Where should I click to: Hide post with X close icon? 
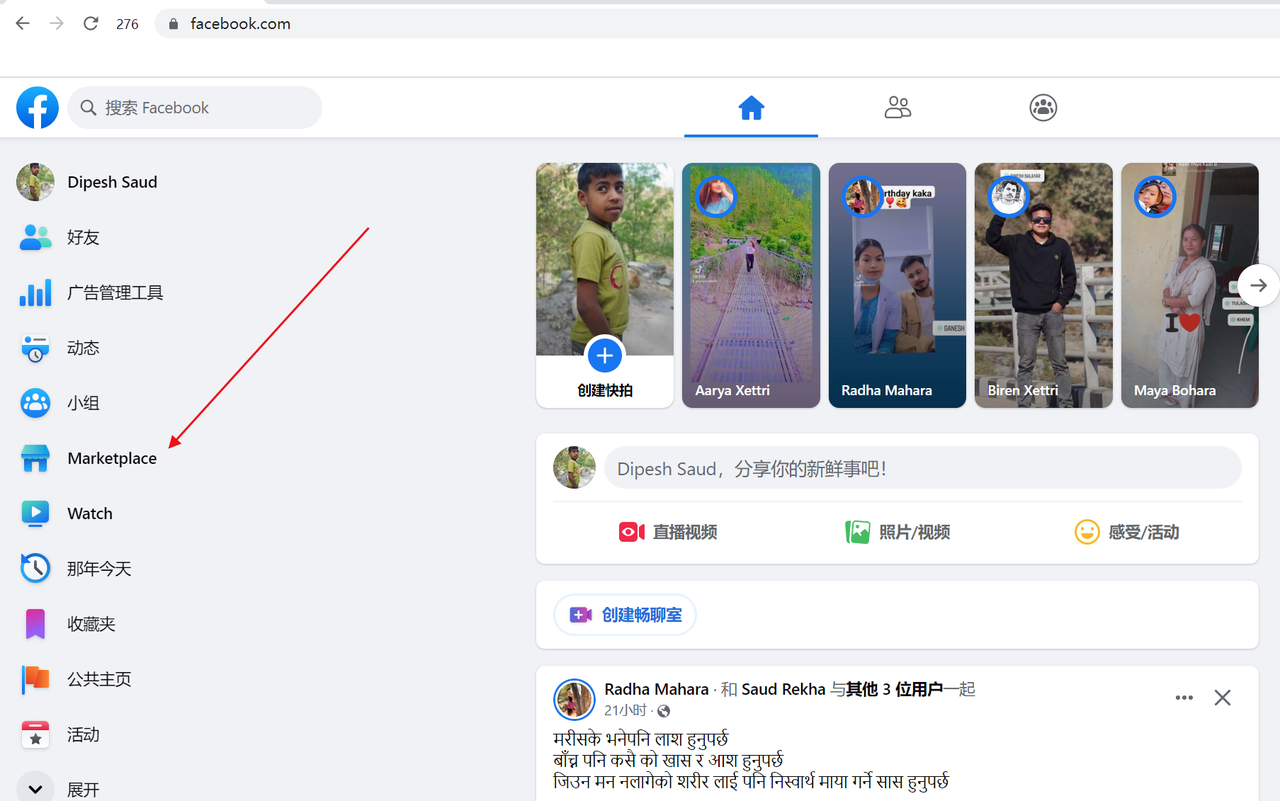point(1222,697)
